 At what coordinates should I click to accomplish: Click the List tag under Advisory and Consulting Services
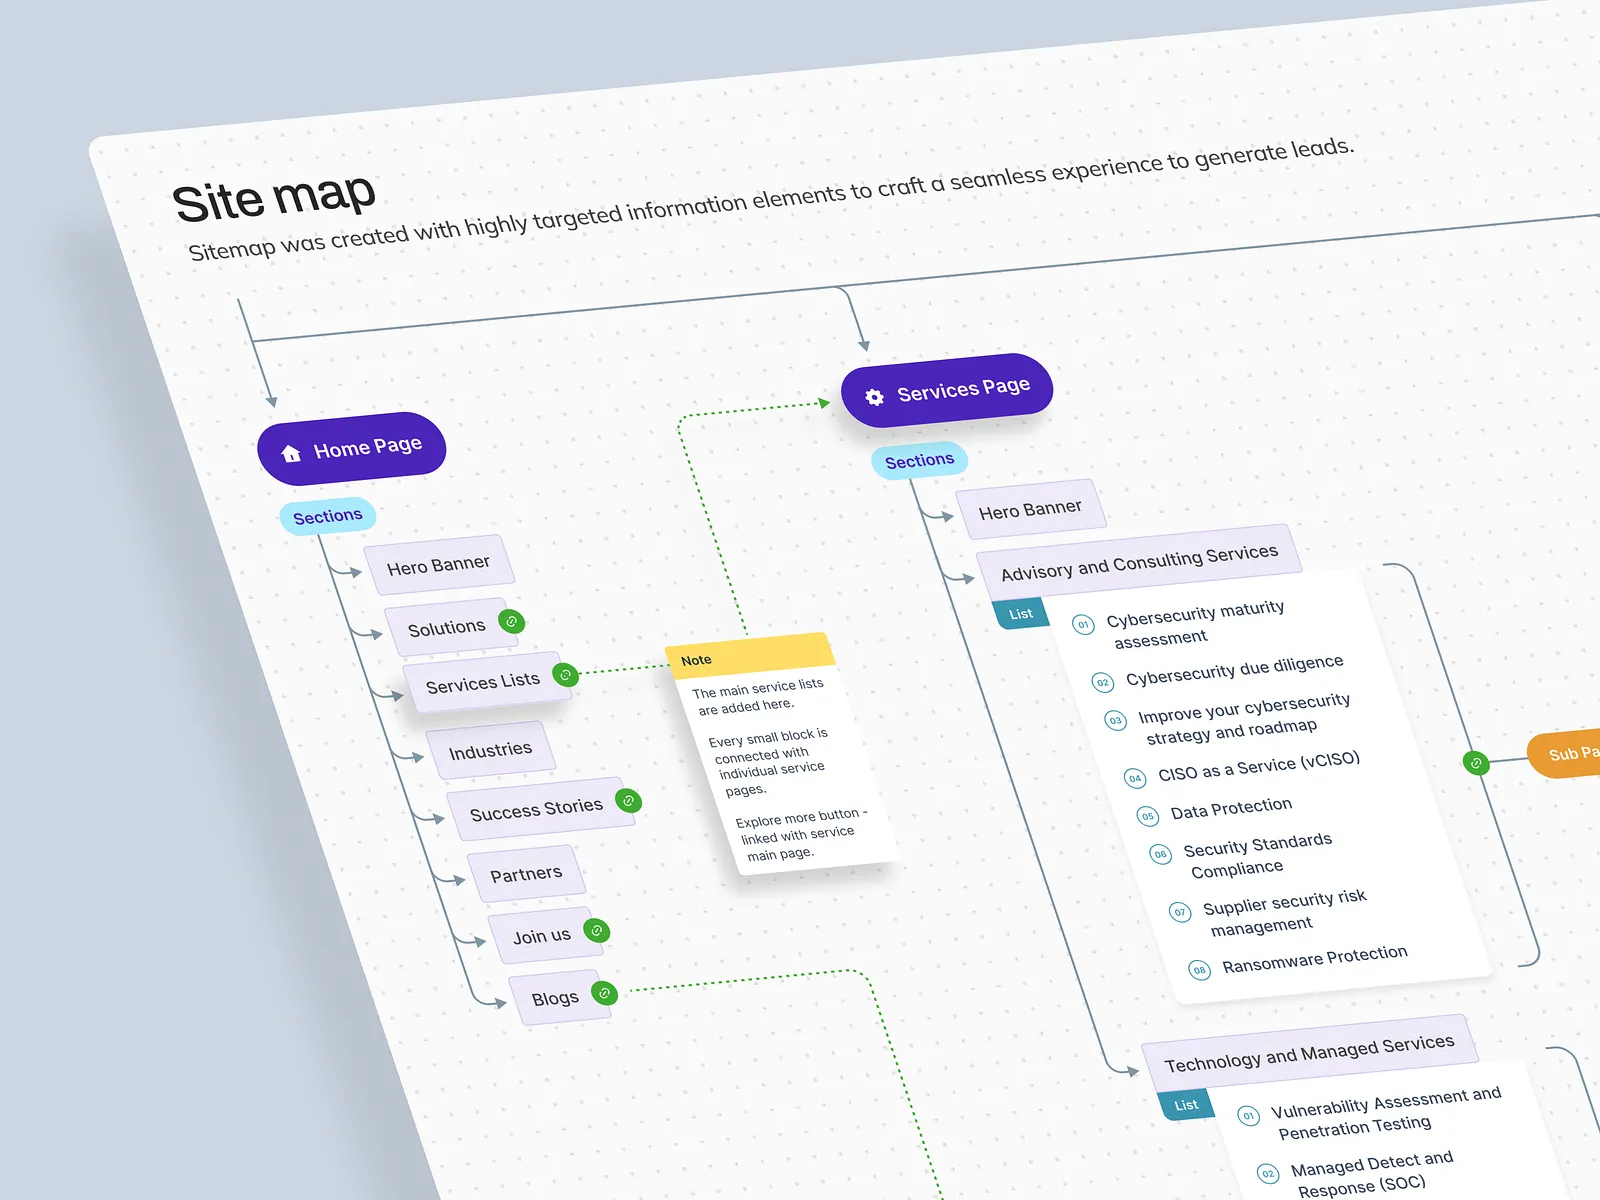1021,614
